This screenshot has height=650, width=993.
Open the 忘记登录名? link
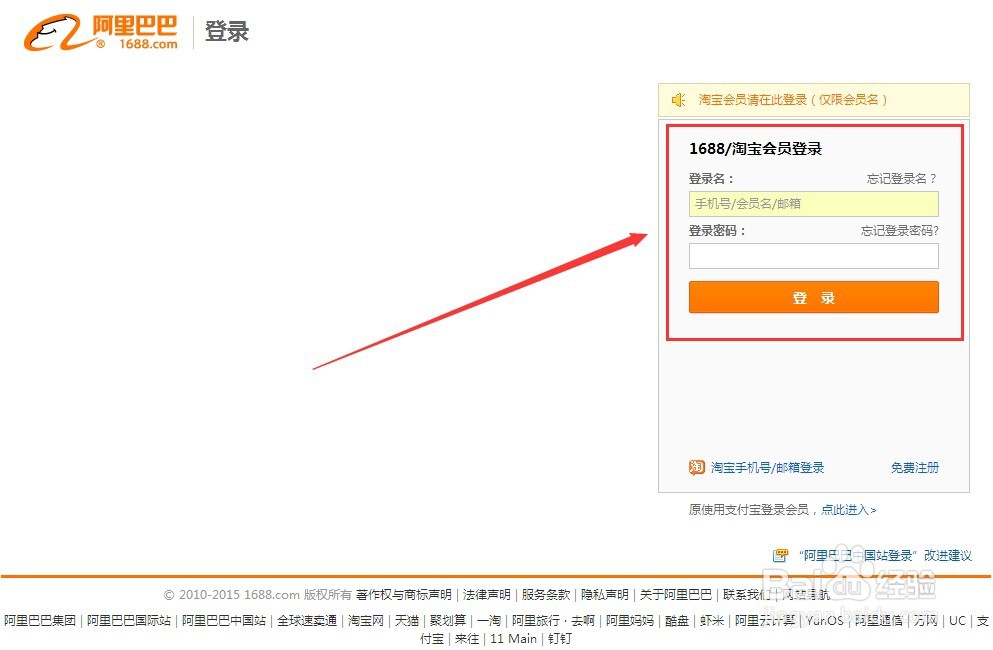902,179
